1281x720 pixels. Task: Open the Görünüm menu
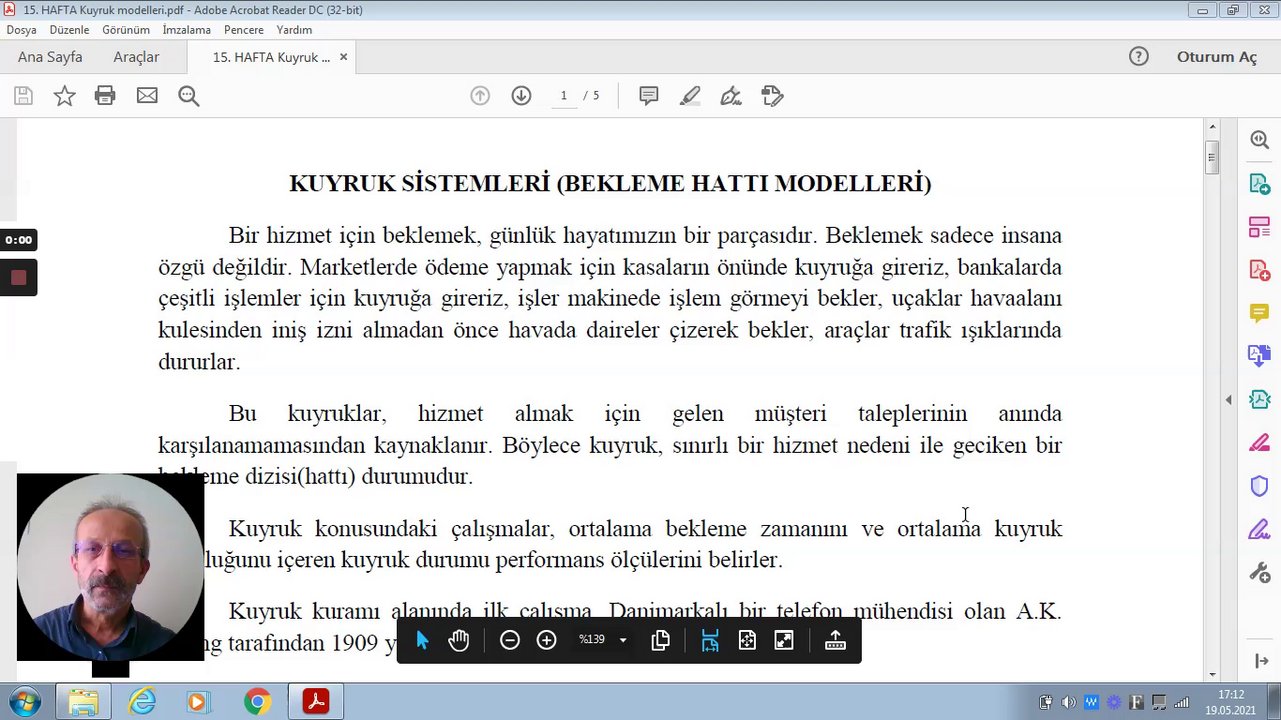point(126,30)
